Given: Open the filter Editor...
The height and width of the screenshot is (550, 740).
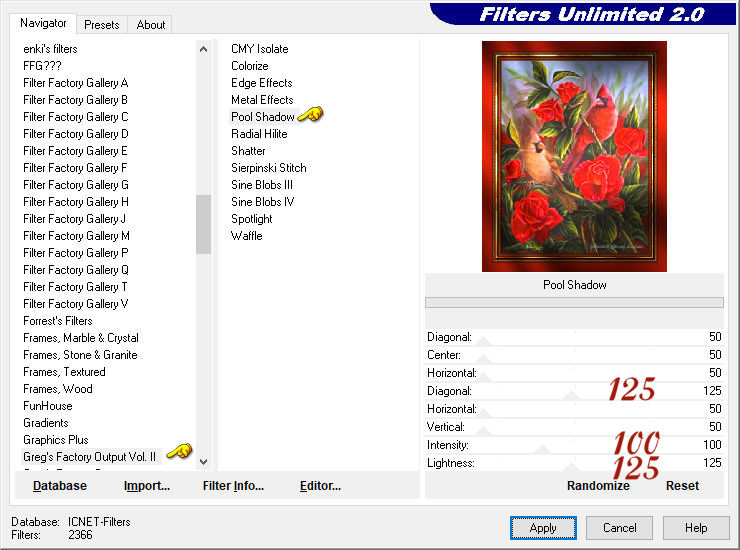Looking at the screenshot, I should 320,486.
